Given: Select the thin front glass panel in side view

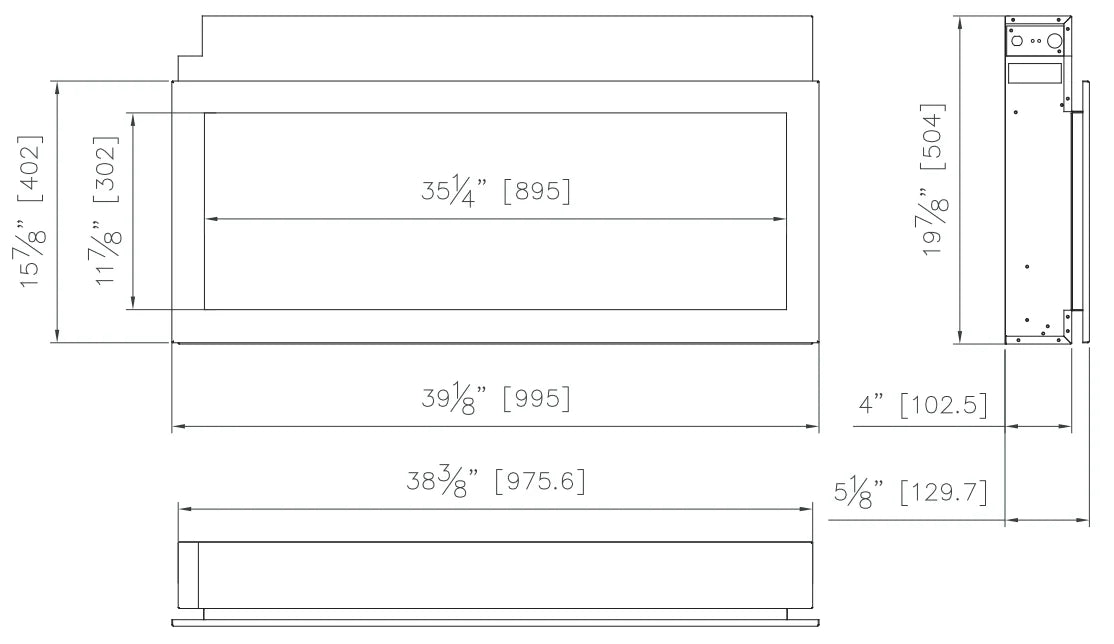Looking at the screenshot, I should point(1086,213).
